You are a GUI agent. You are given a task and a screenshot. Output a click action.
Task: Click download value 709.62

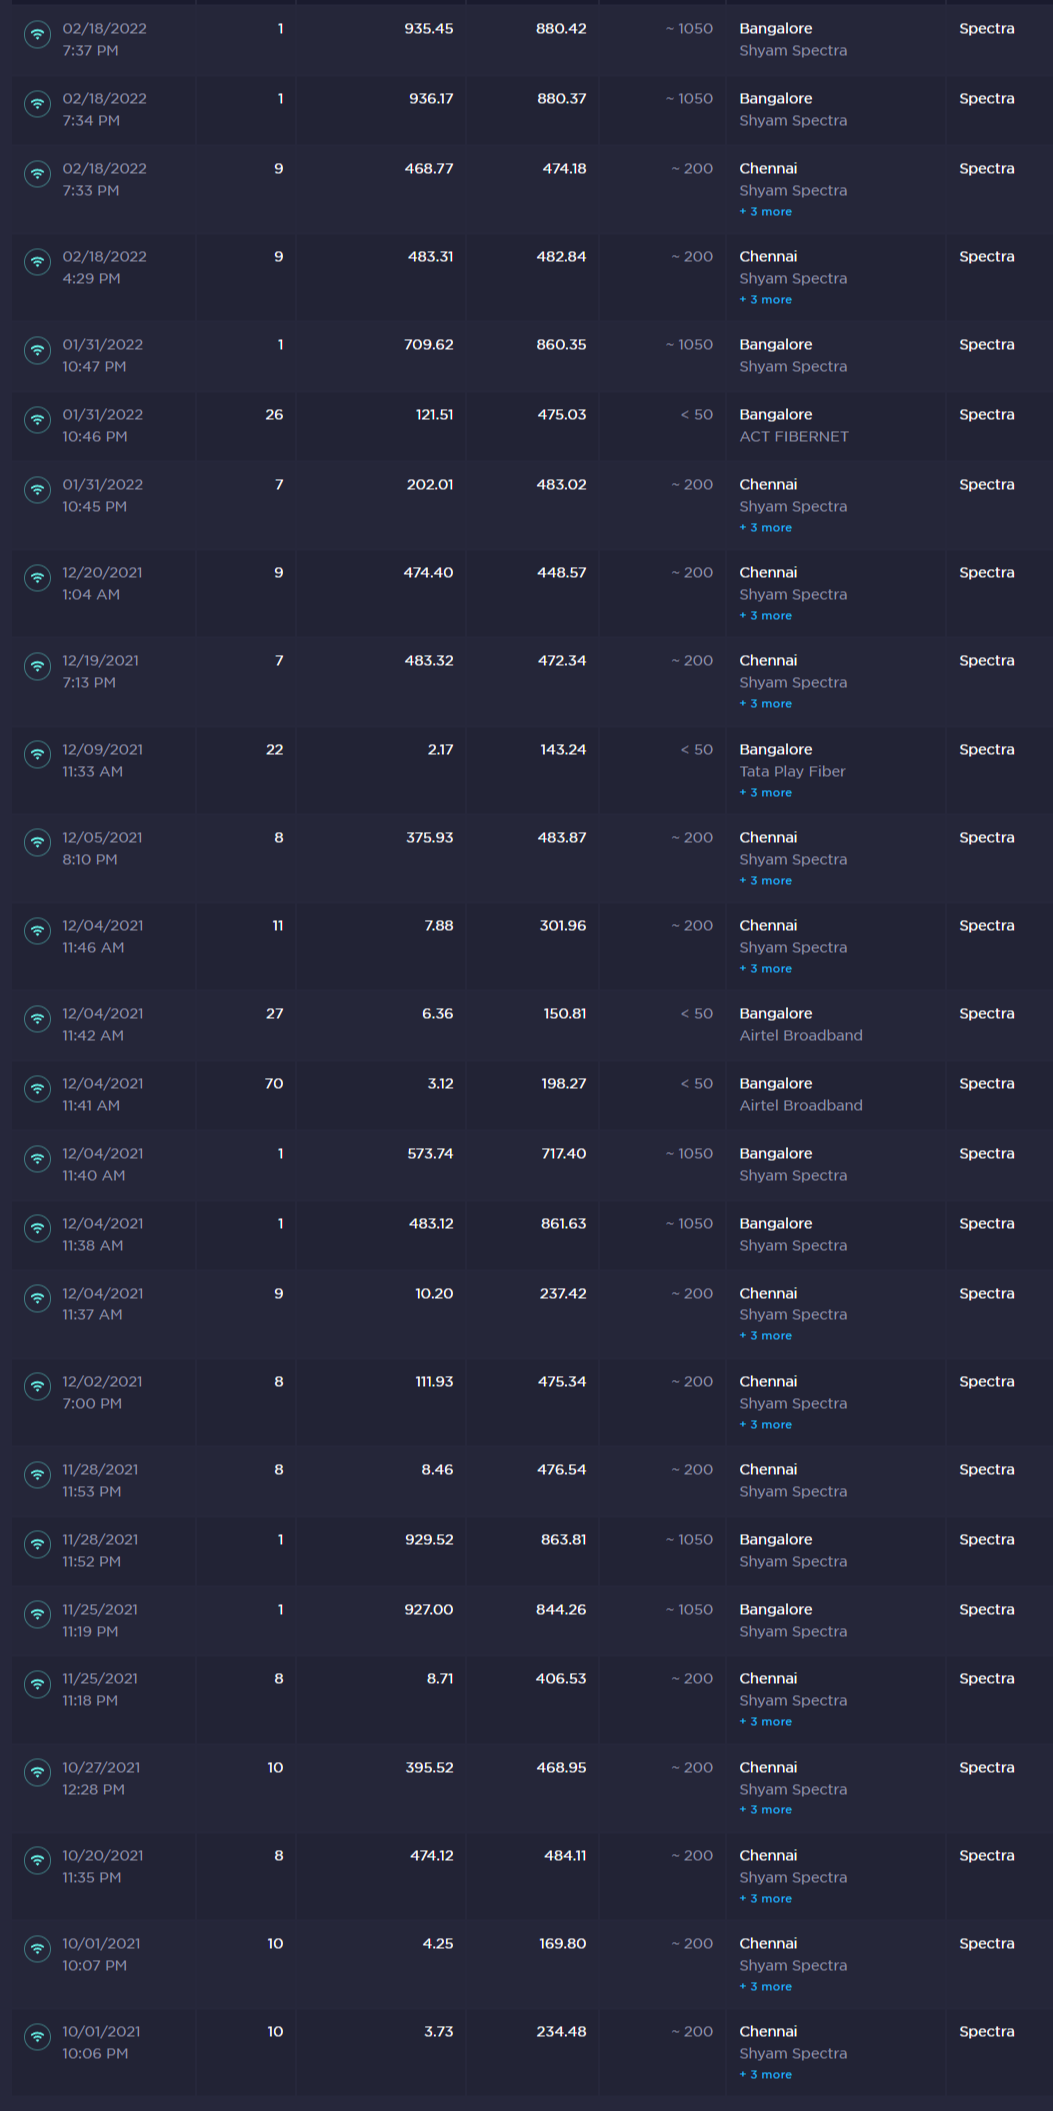point(430,345)
